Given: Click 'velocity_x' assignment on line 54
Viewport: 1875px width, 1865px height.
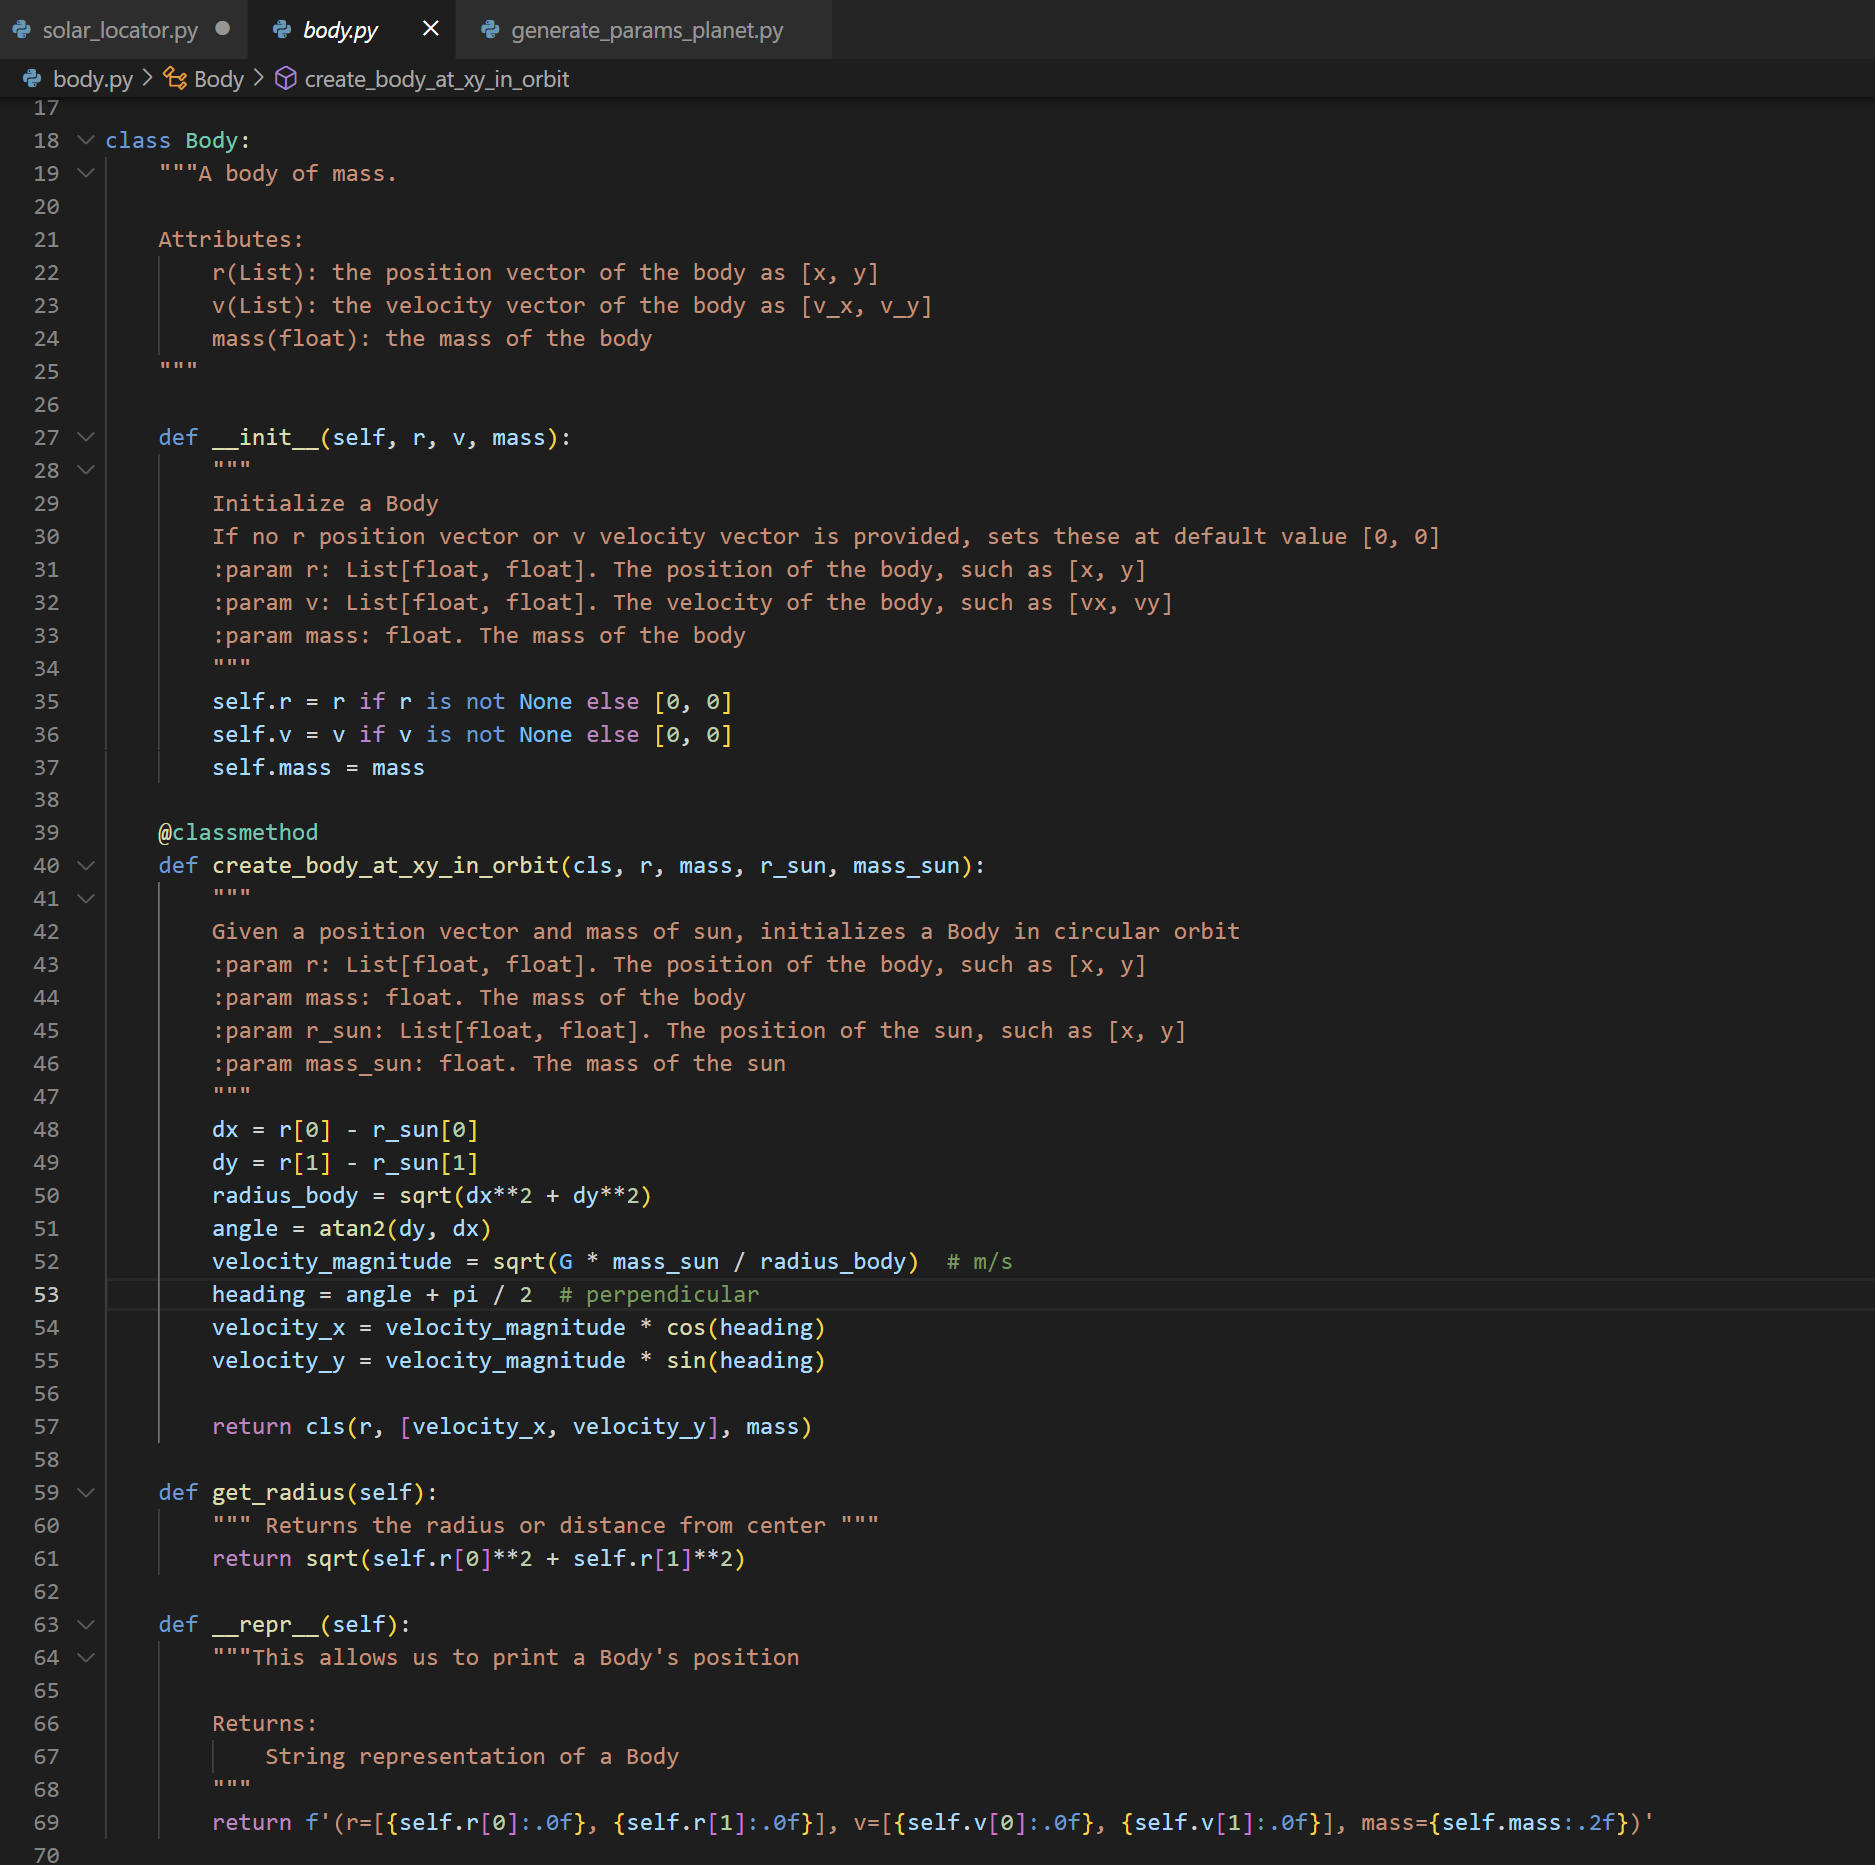Looking at the screenshot, I should click(x=278, y=1328).
